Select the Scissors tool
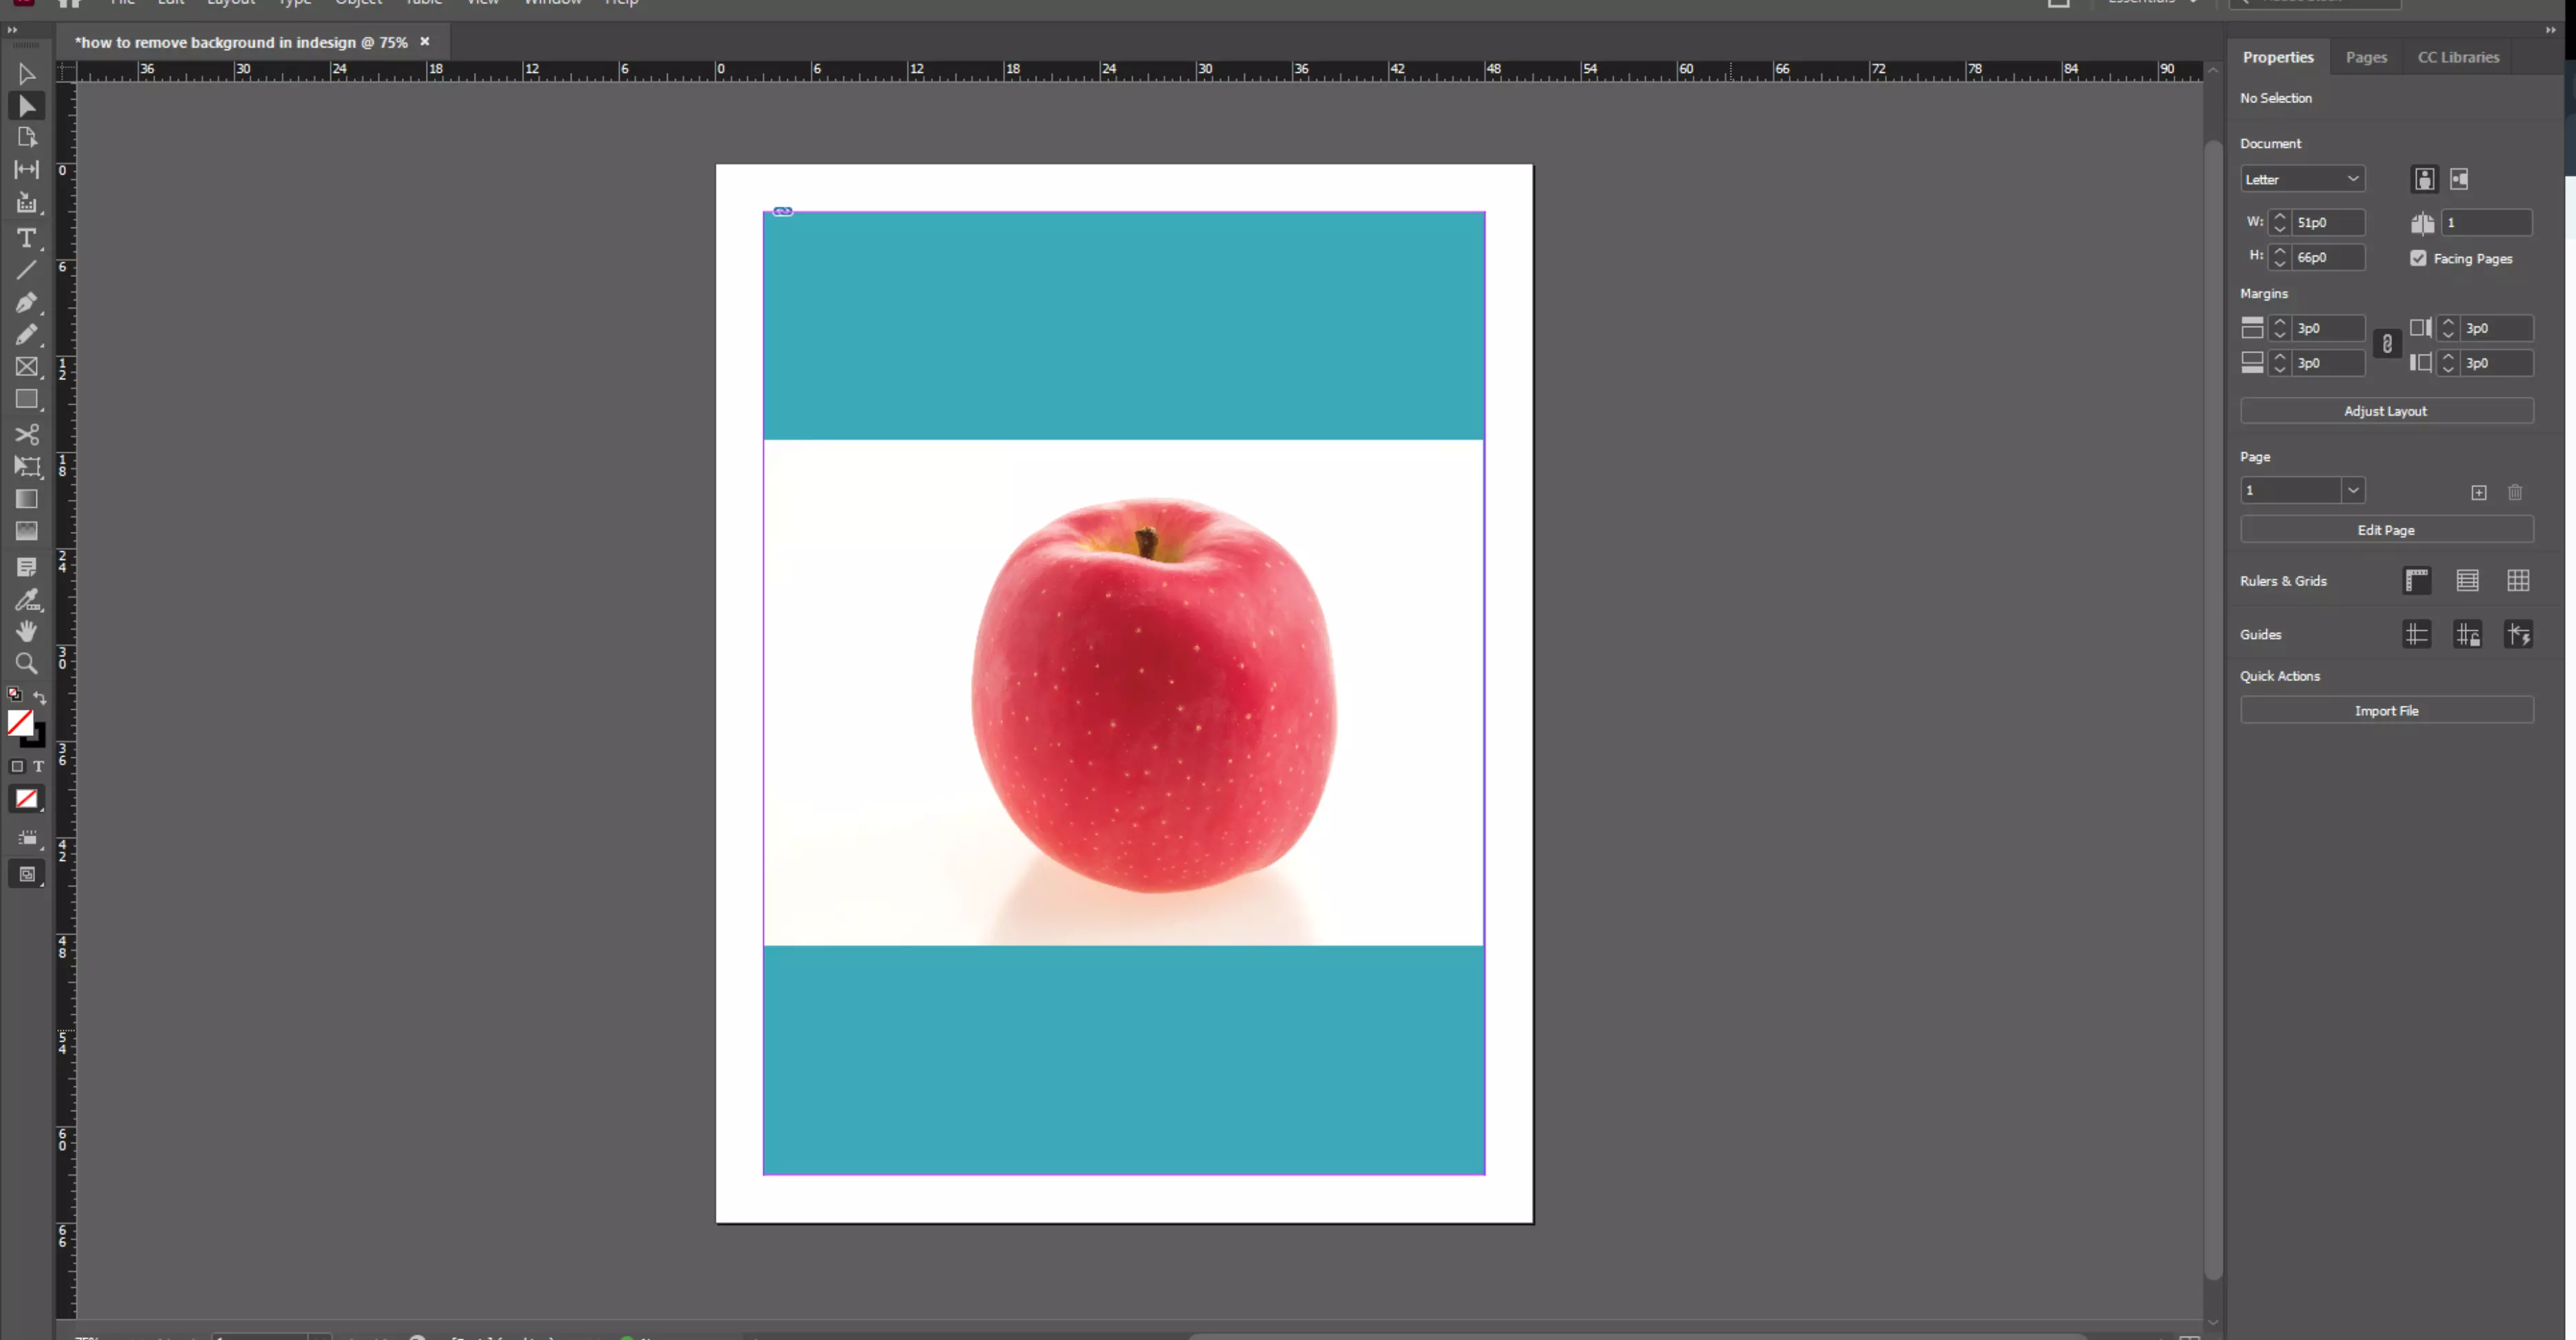This screenshot has height=1340, width=2576. click(26, 434)
